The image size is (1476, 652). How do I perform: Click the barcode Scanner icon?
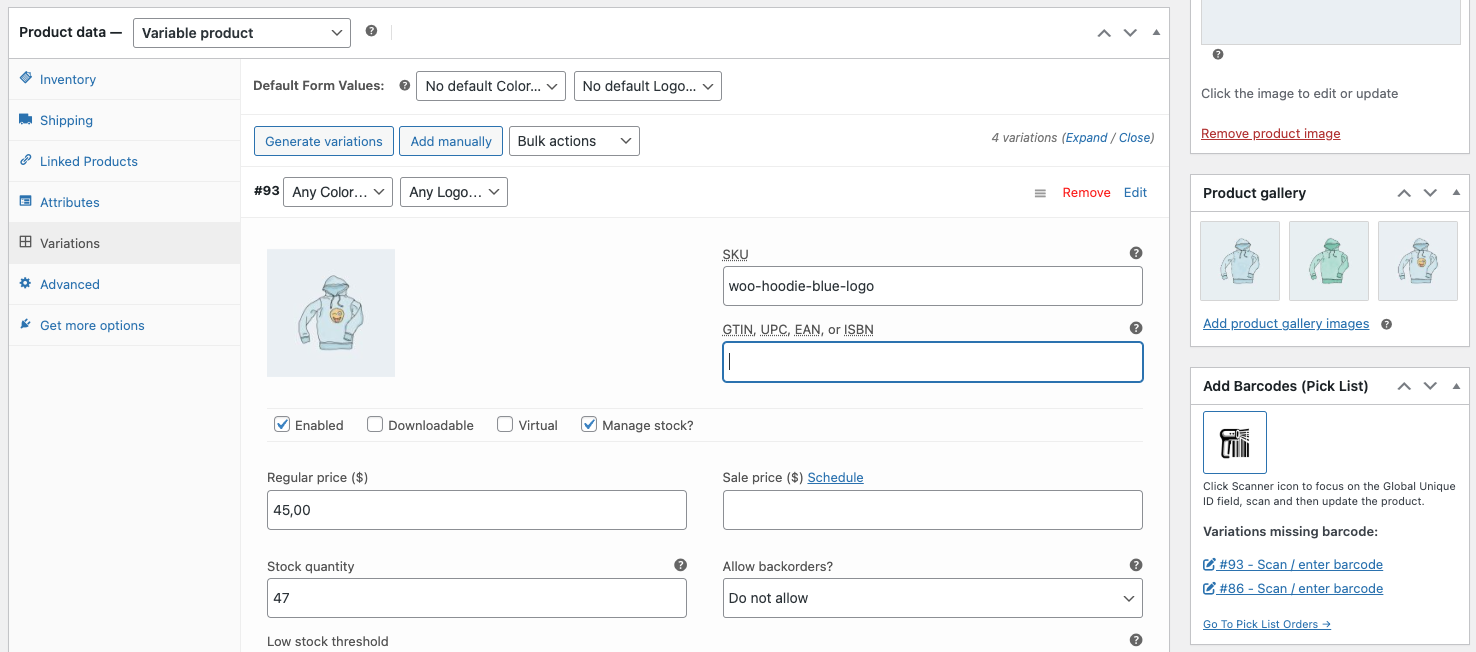pos(1234,441)
